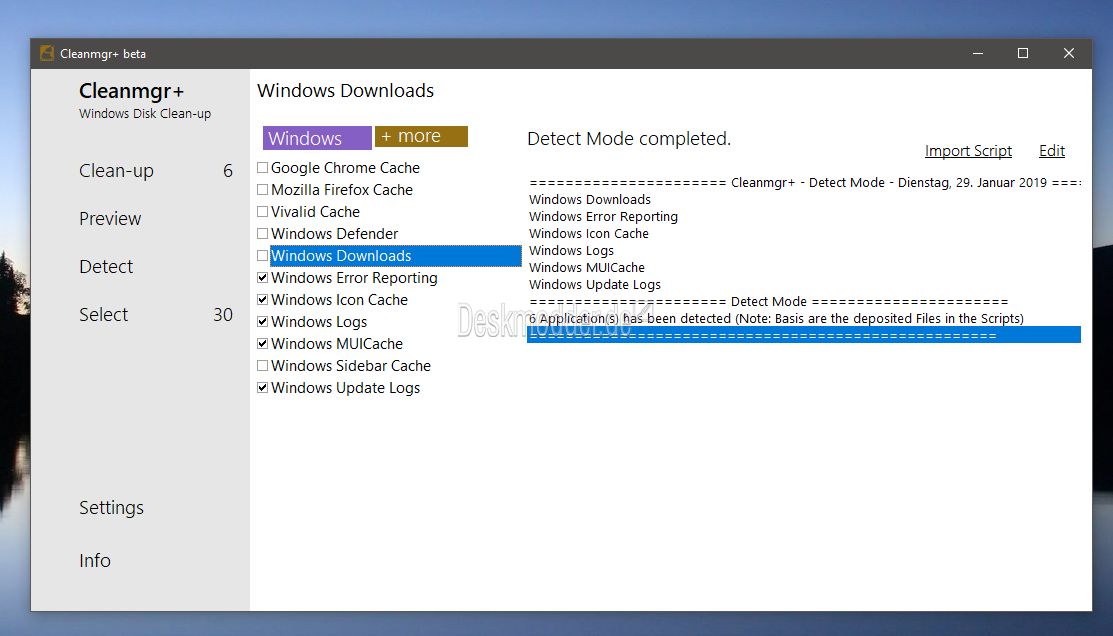The height and width of the screenshot is (636, 1113).
Task: Disable the Windows Icon Cache checkbox
Action: [x=263, y=300]
